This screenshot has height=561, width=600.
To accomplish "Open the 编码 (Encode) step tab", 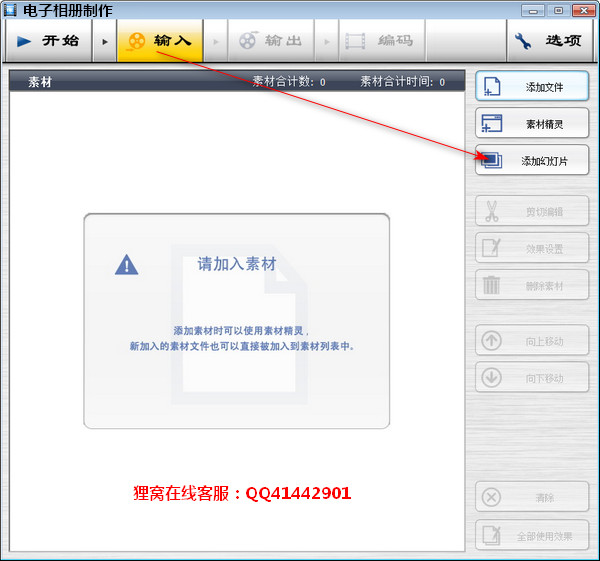I will [x=382, y=41].
